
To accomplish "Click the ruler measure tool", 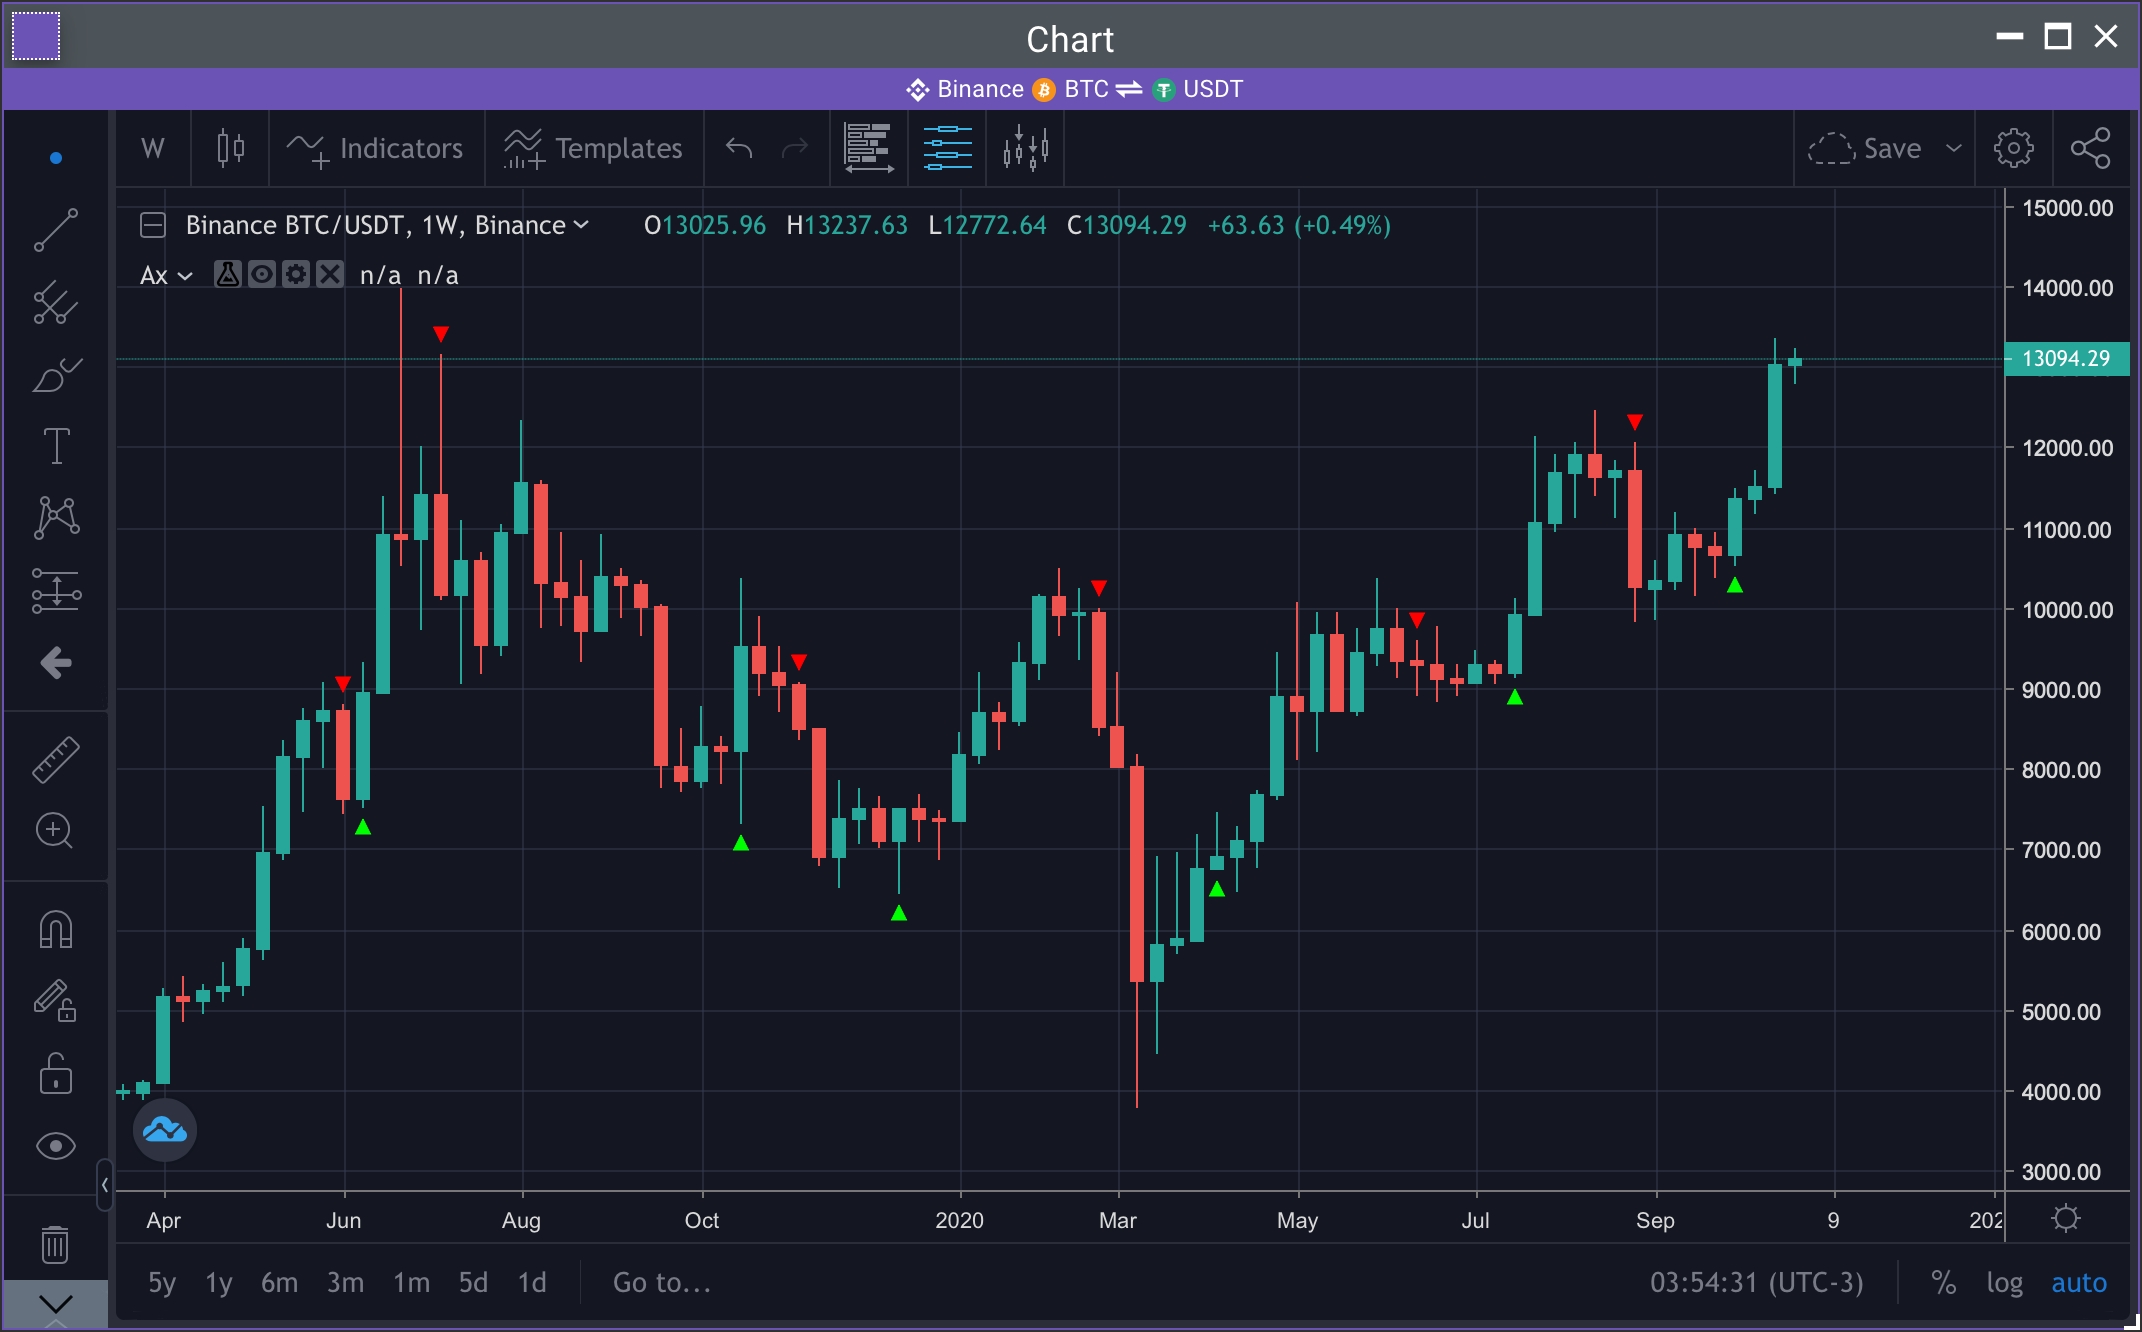I will click(55, 760).
